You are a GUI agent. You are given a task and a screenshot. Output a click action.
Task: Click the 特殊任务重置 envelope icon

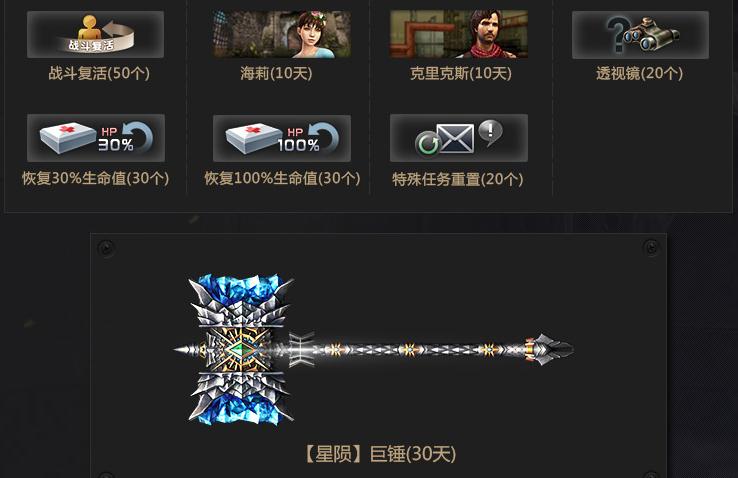[x=459, y=138]
